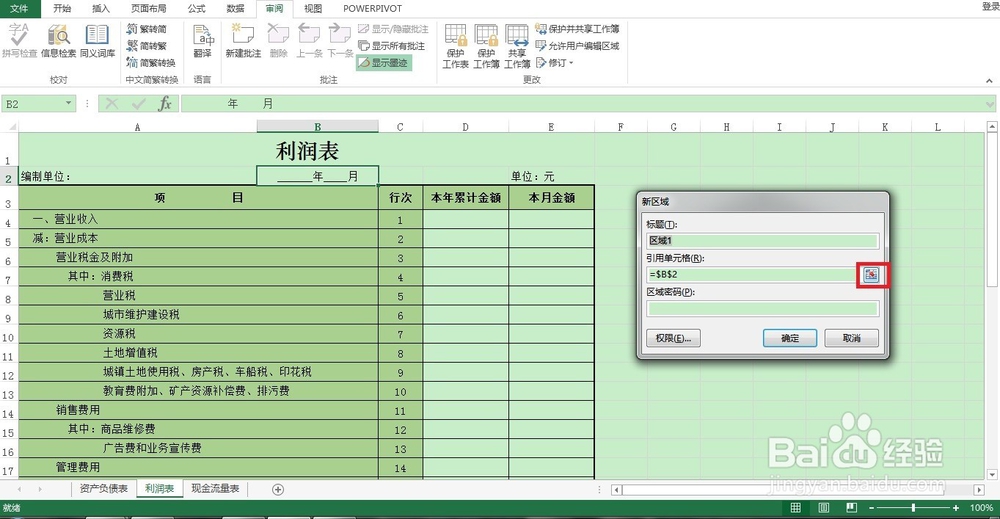The image size is (1000, 519).
Task: Click the cancel entry X icon
Action: 112,103
